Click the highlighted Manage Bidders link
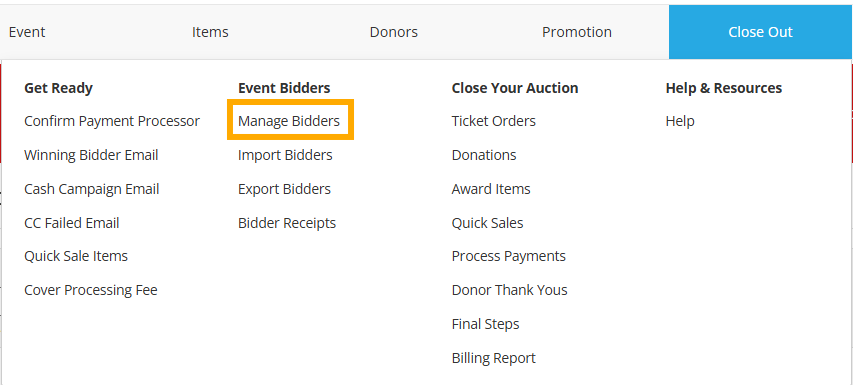 click(289, 121)
